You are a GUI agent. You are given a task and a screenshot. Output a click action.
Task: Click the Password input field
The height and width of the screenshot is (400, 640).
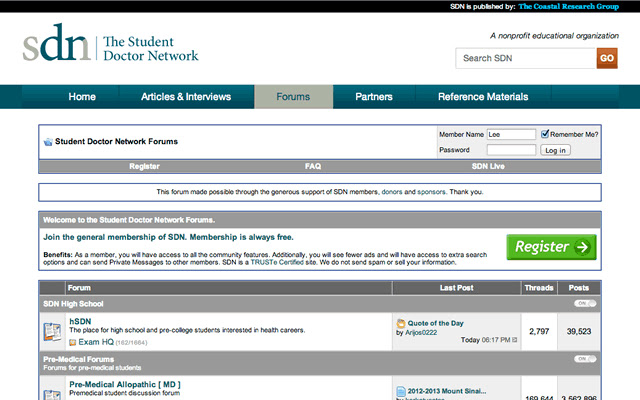pos(511,150)
